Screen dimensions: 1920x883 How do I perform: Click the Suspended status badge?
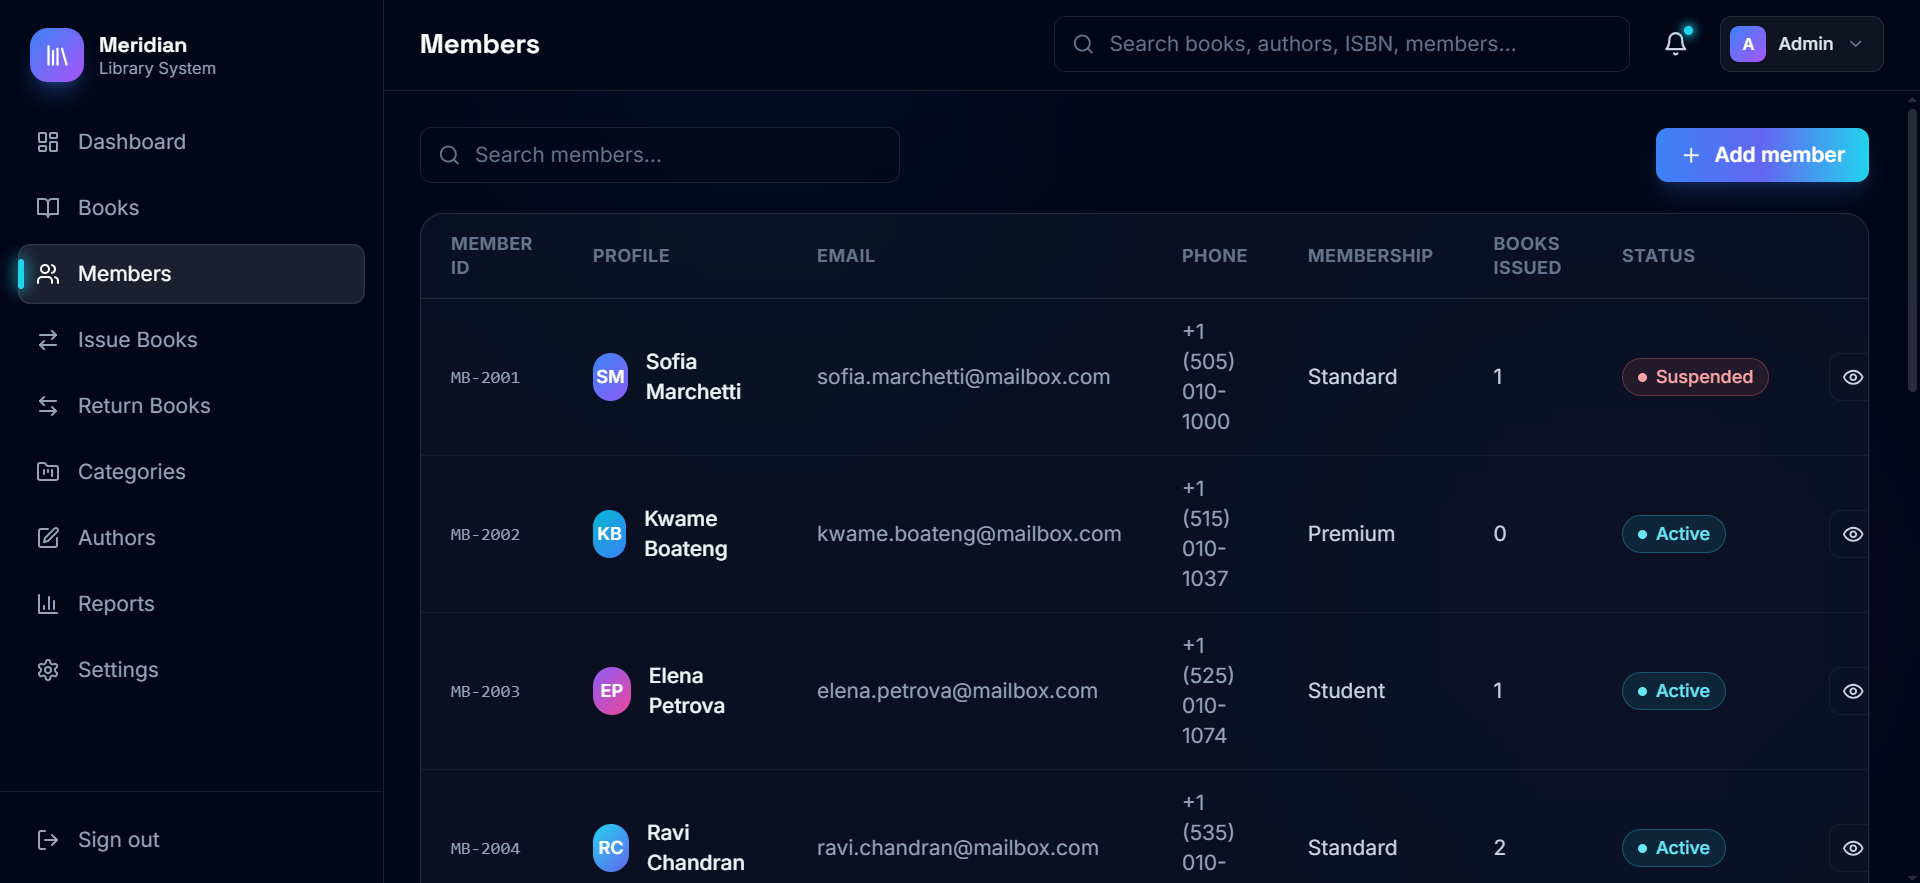coord(1695,377)
